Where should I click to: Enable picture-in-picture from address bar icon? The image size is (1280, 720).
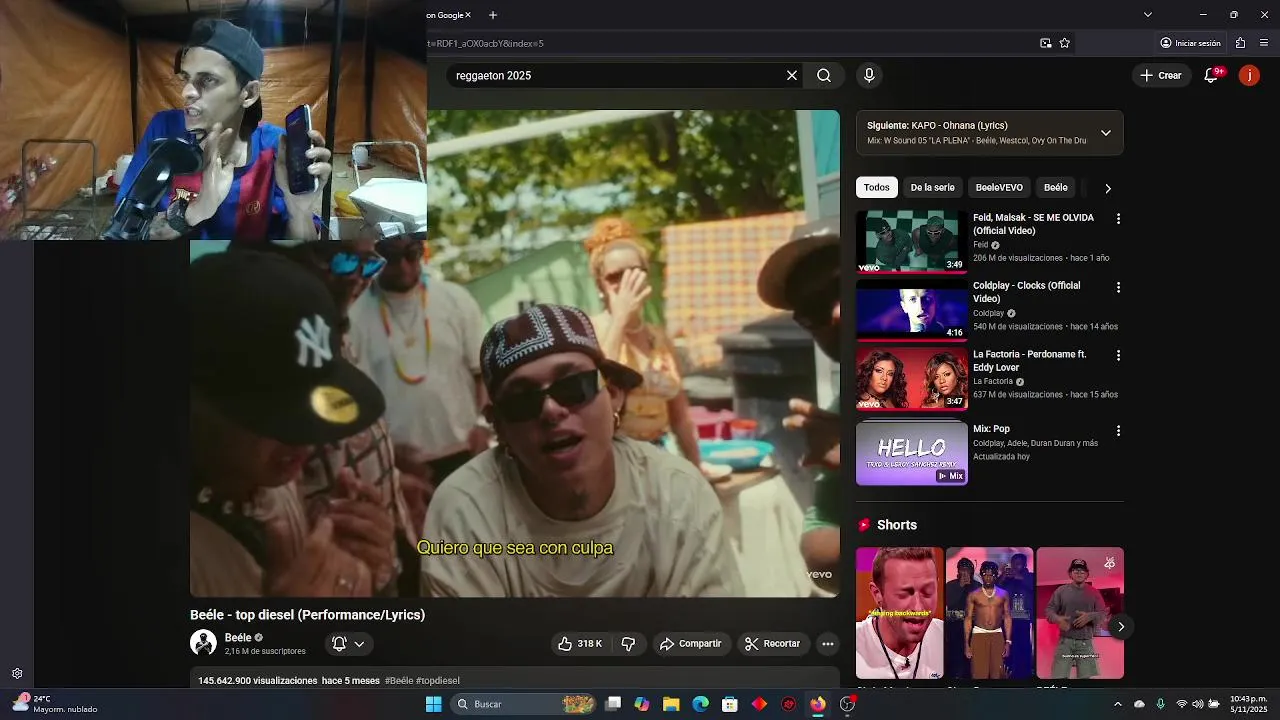[x=1045, y=43]
